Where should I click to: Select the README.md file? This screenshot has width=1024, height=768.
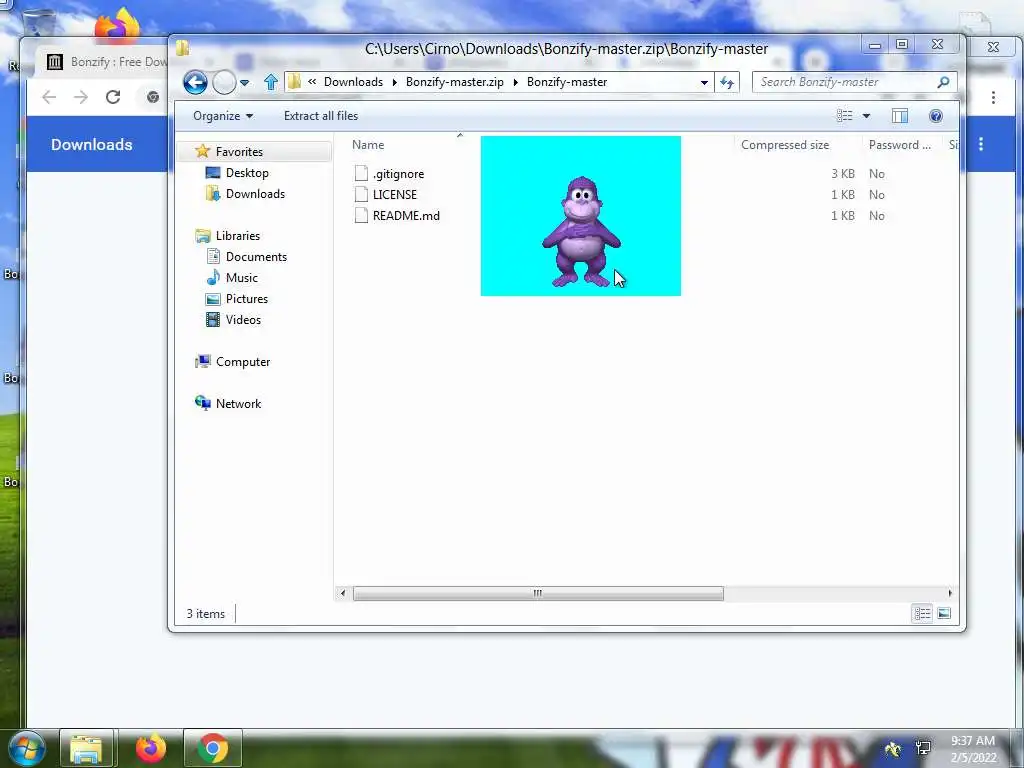click(406, 216)
